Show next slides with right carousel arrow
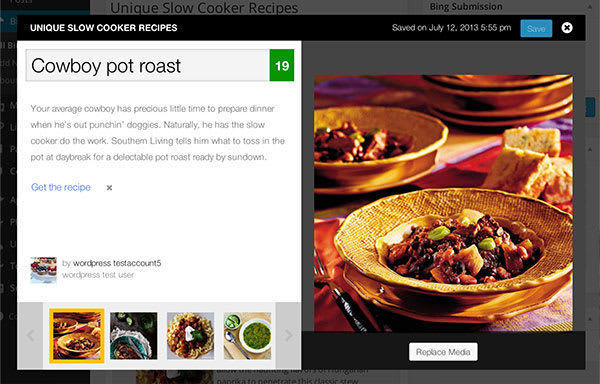This screenshot has height=384, width=600. pyautogui.click(x=288, y=335)
